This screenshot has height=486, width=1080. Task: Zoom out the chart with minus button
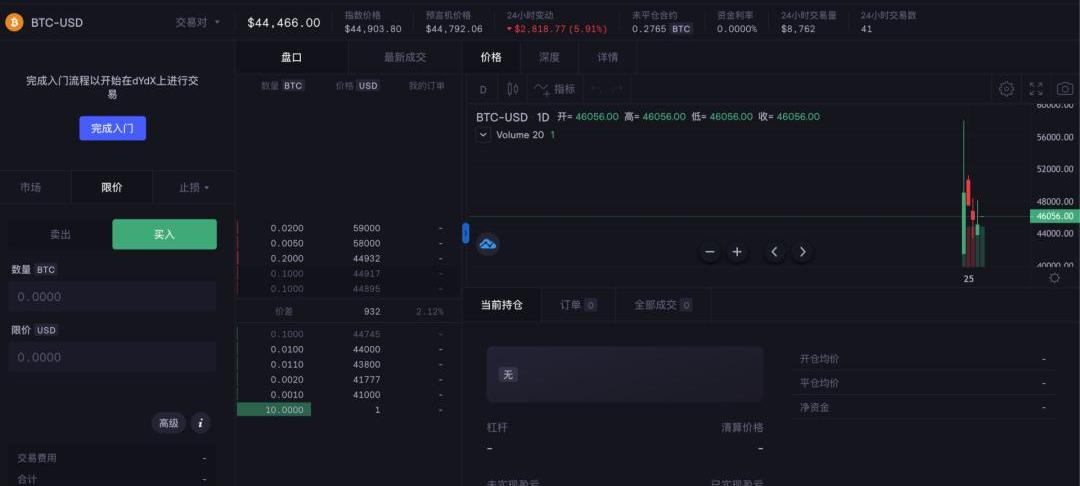click(710, 252)
